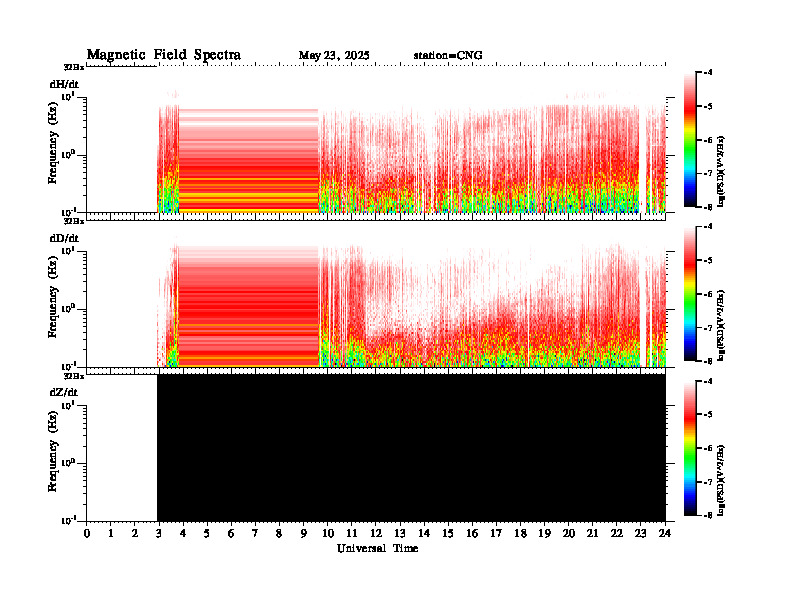
Task: Click the hour 12 tick label
Action: [x=376, y=534]
